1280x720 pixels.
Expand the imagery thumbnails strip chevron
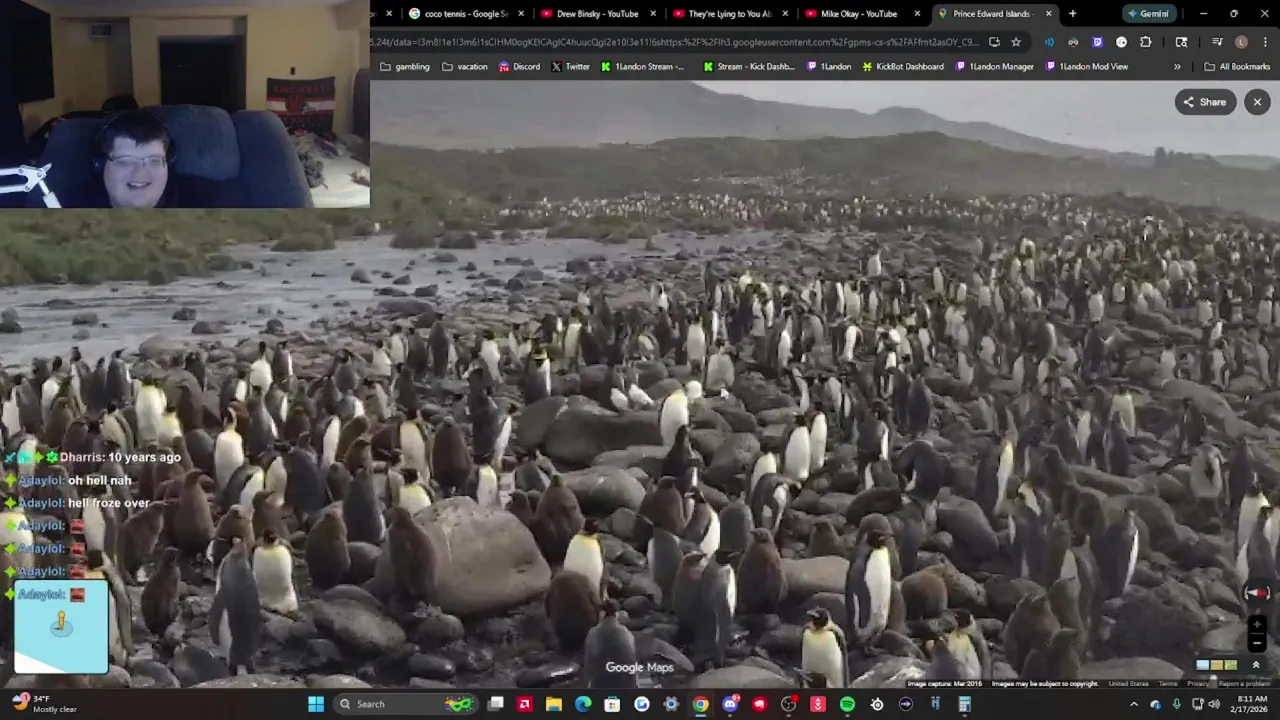[1256, 665]
